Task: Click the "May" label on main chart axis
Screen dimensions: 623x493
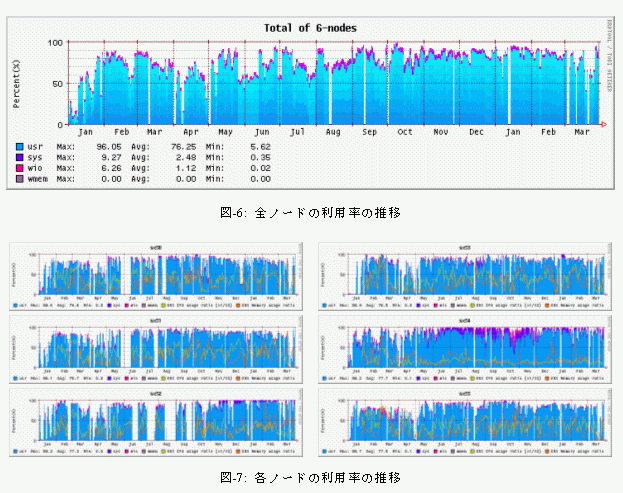Action: (226, 132)
